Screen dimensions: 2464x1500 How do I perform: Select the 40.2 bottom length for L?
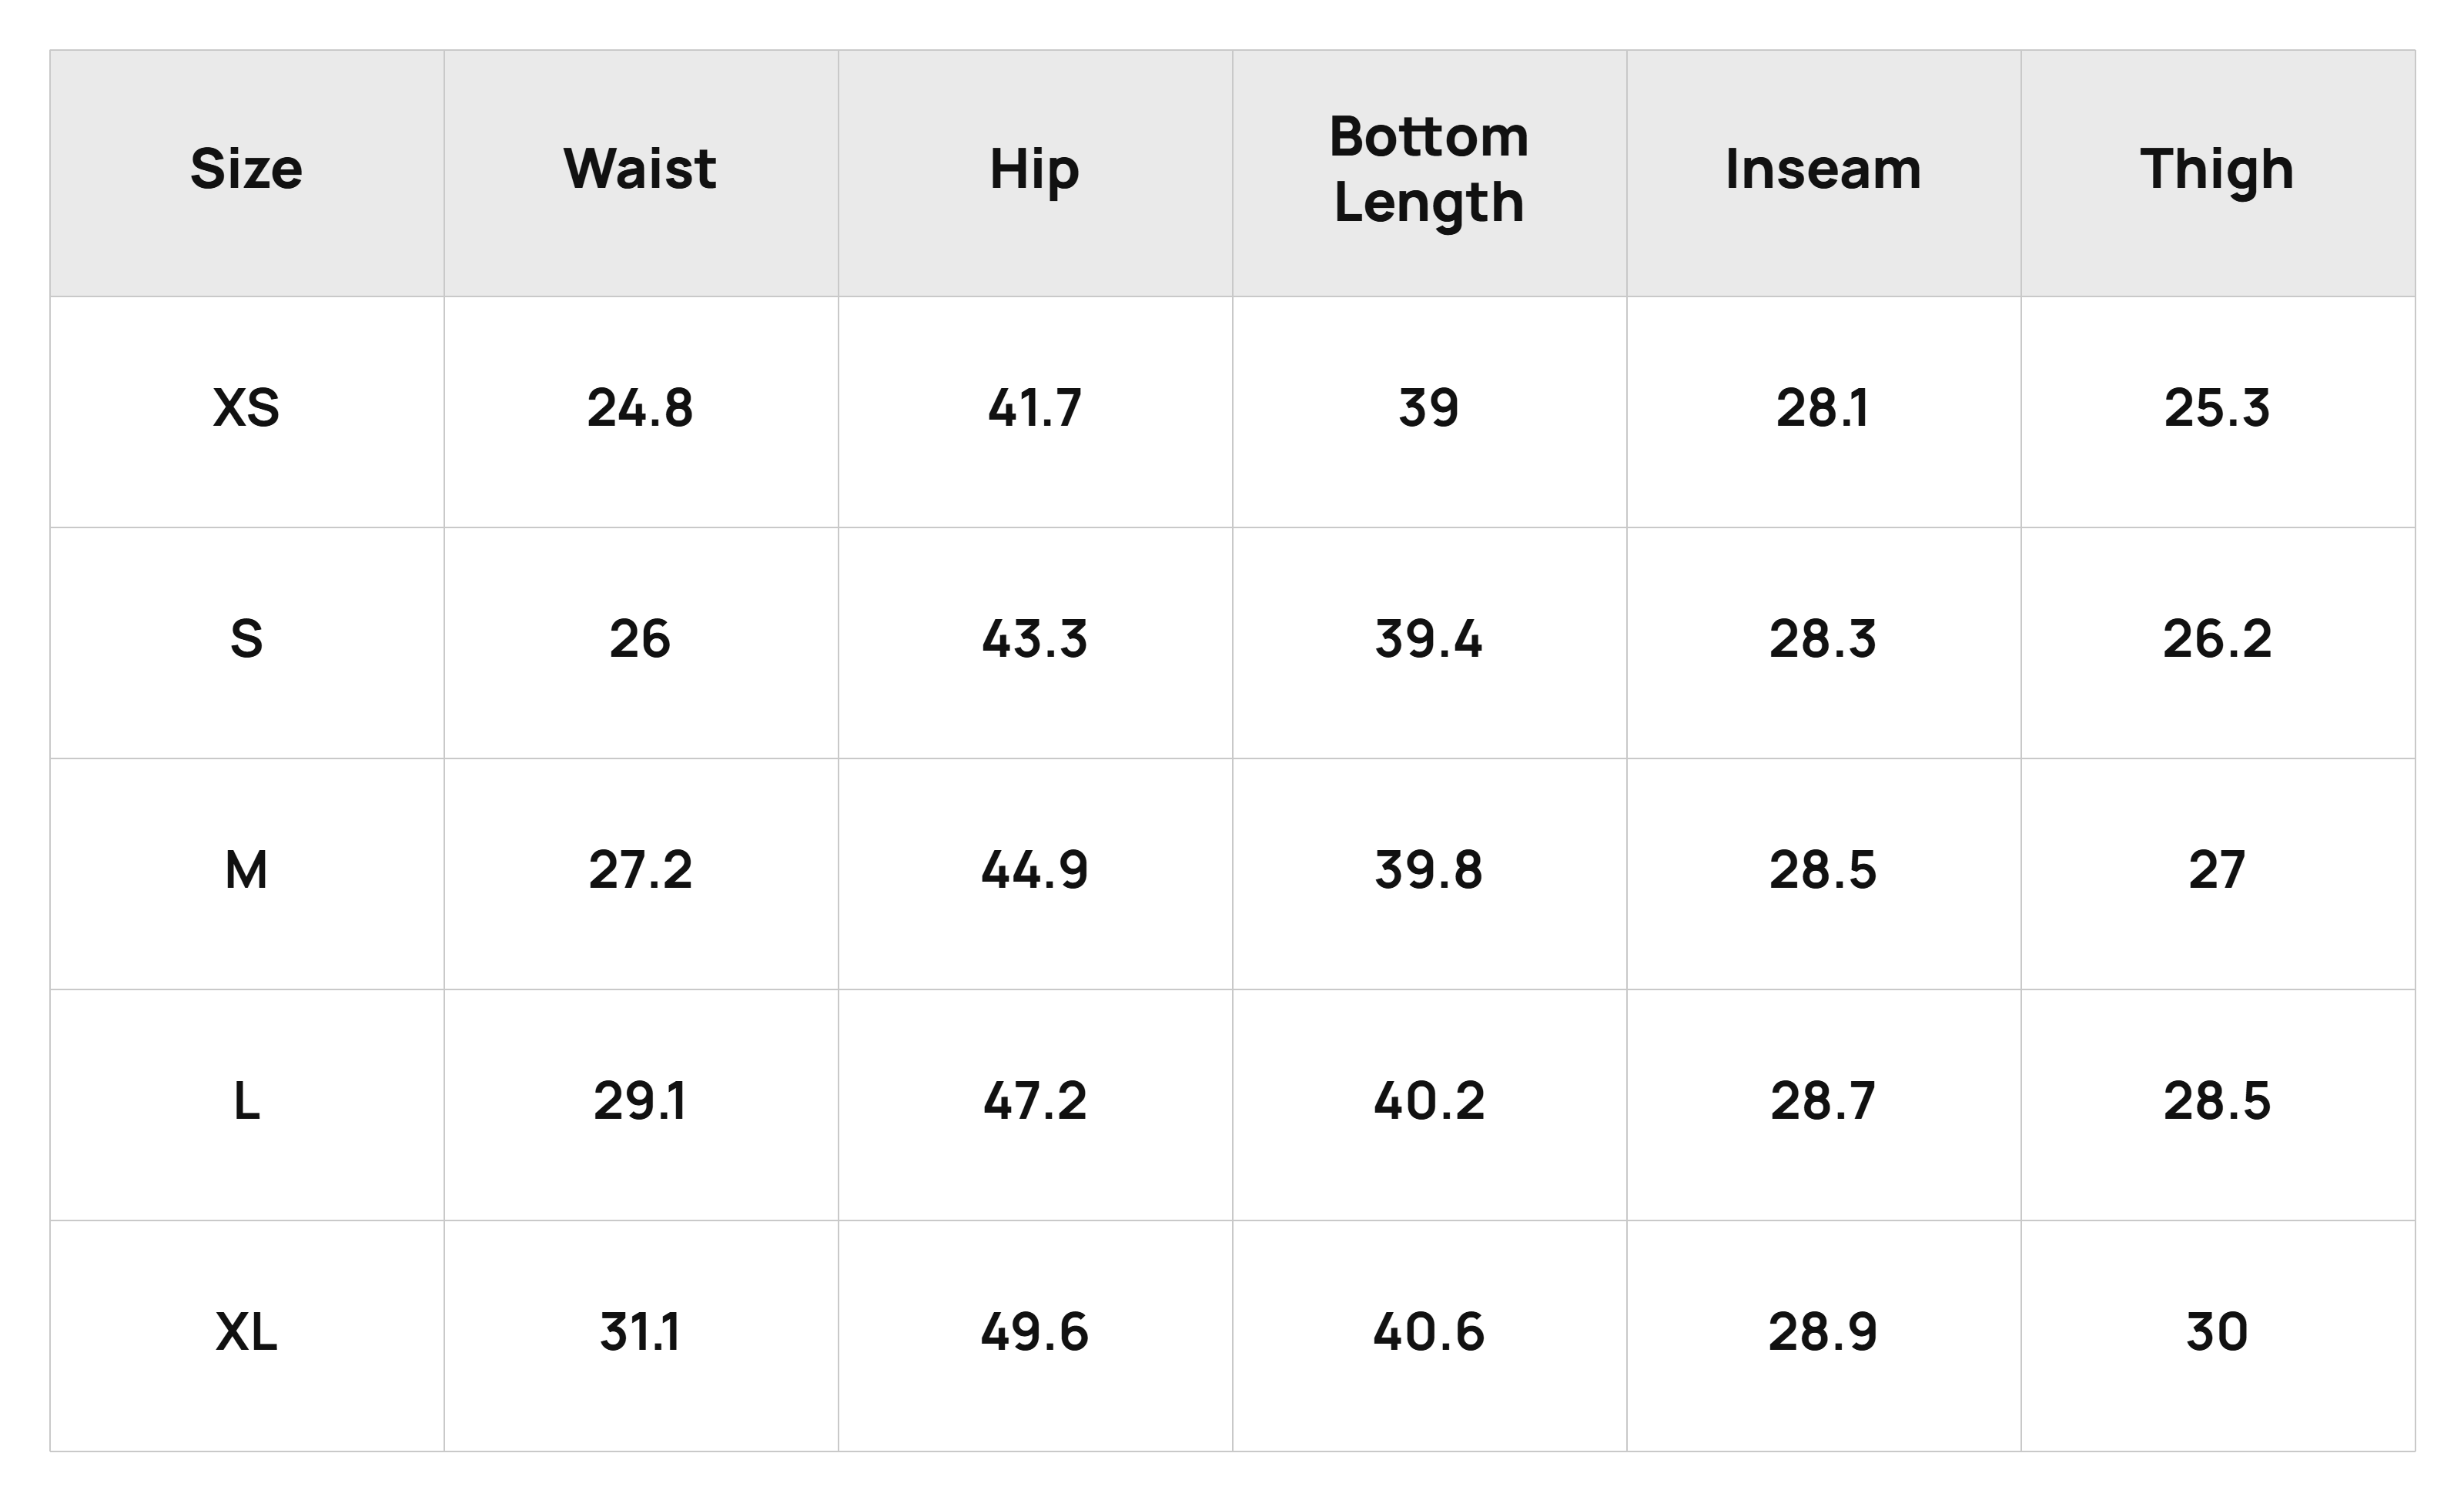[1429, 1104]
